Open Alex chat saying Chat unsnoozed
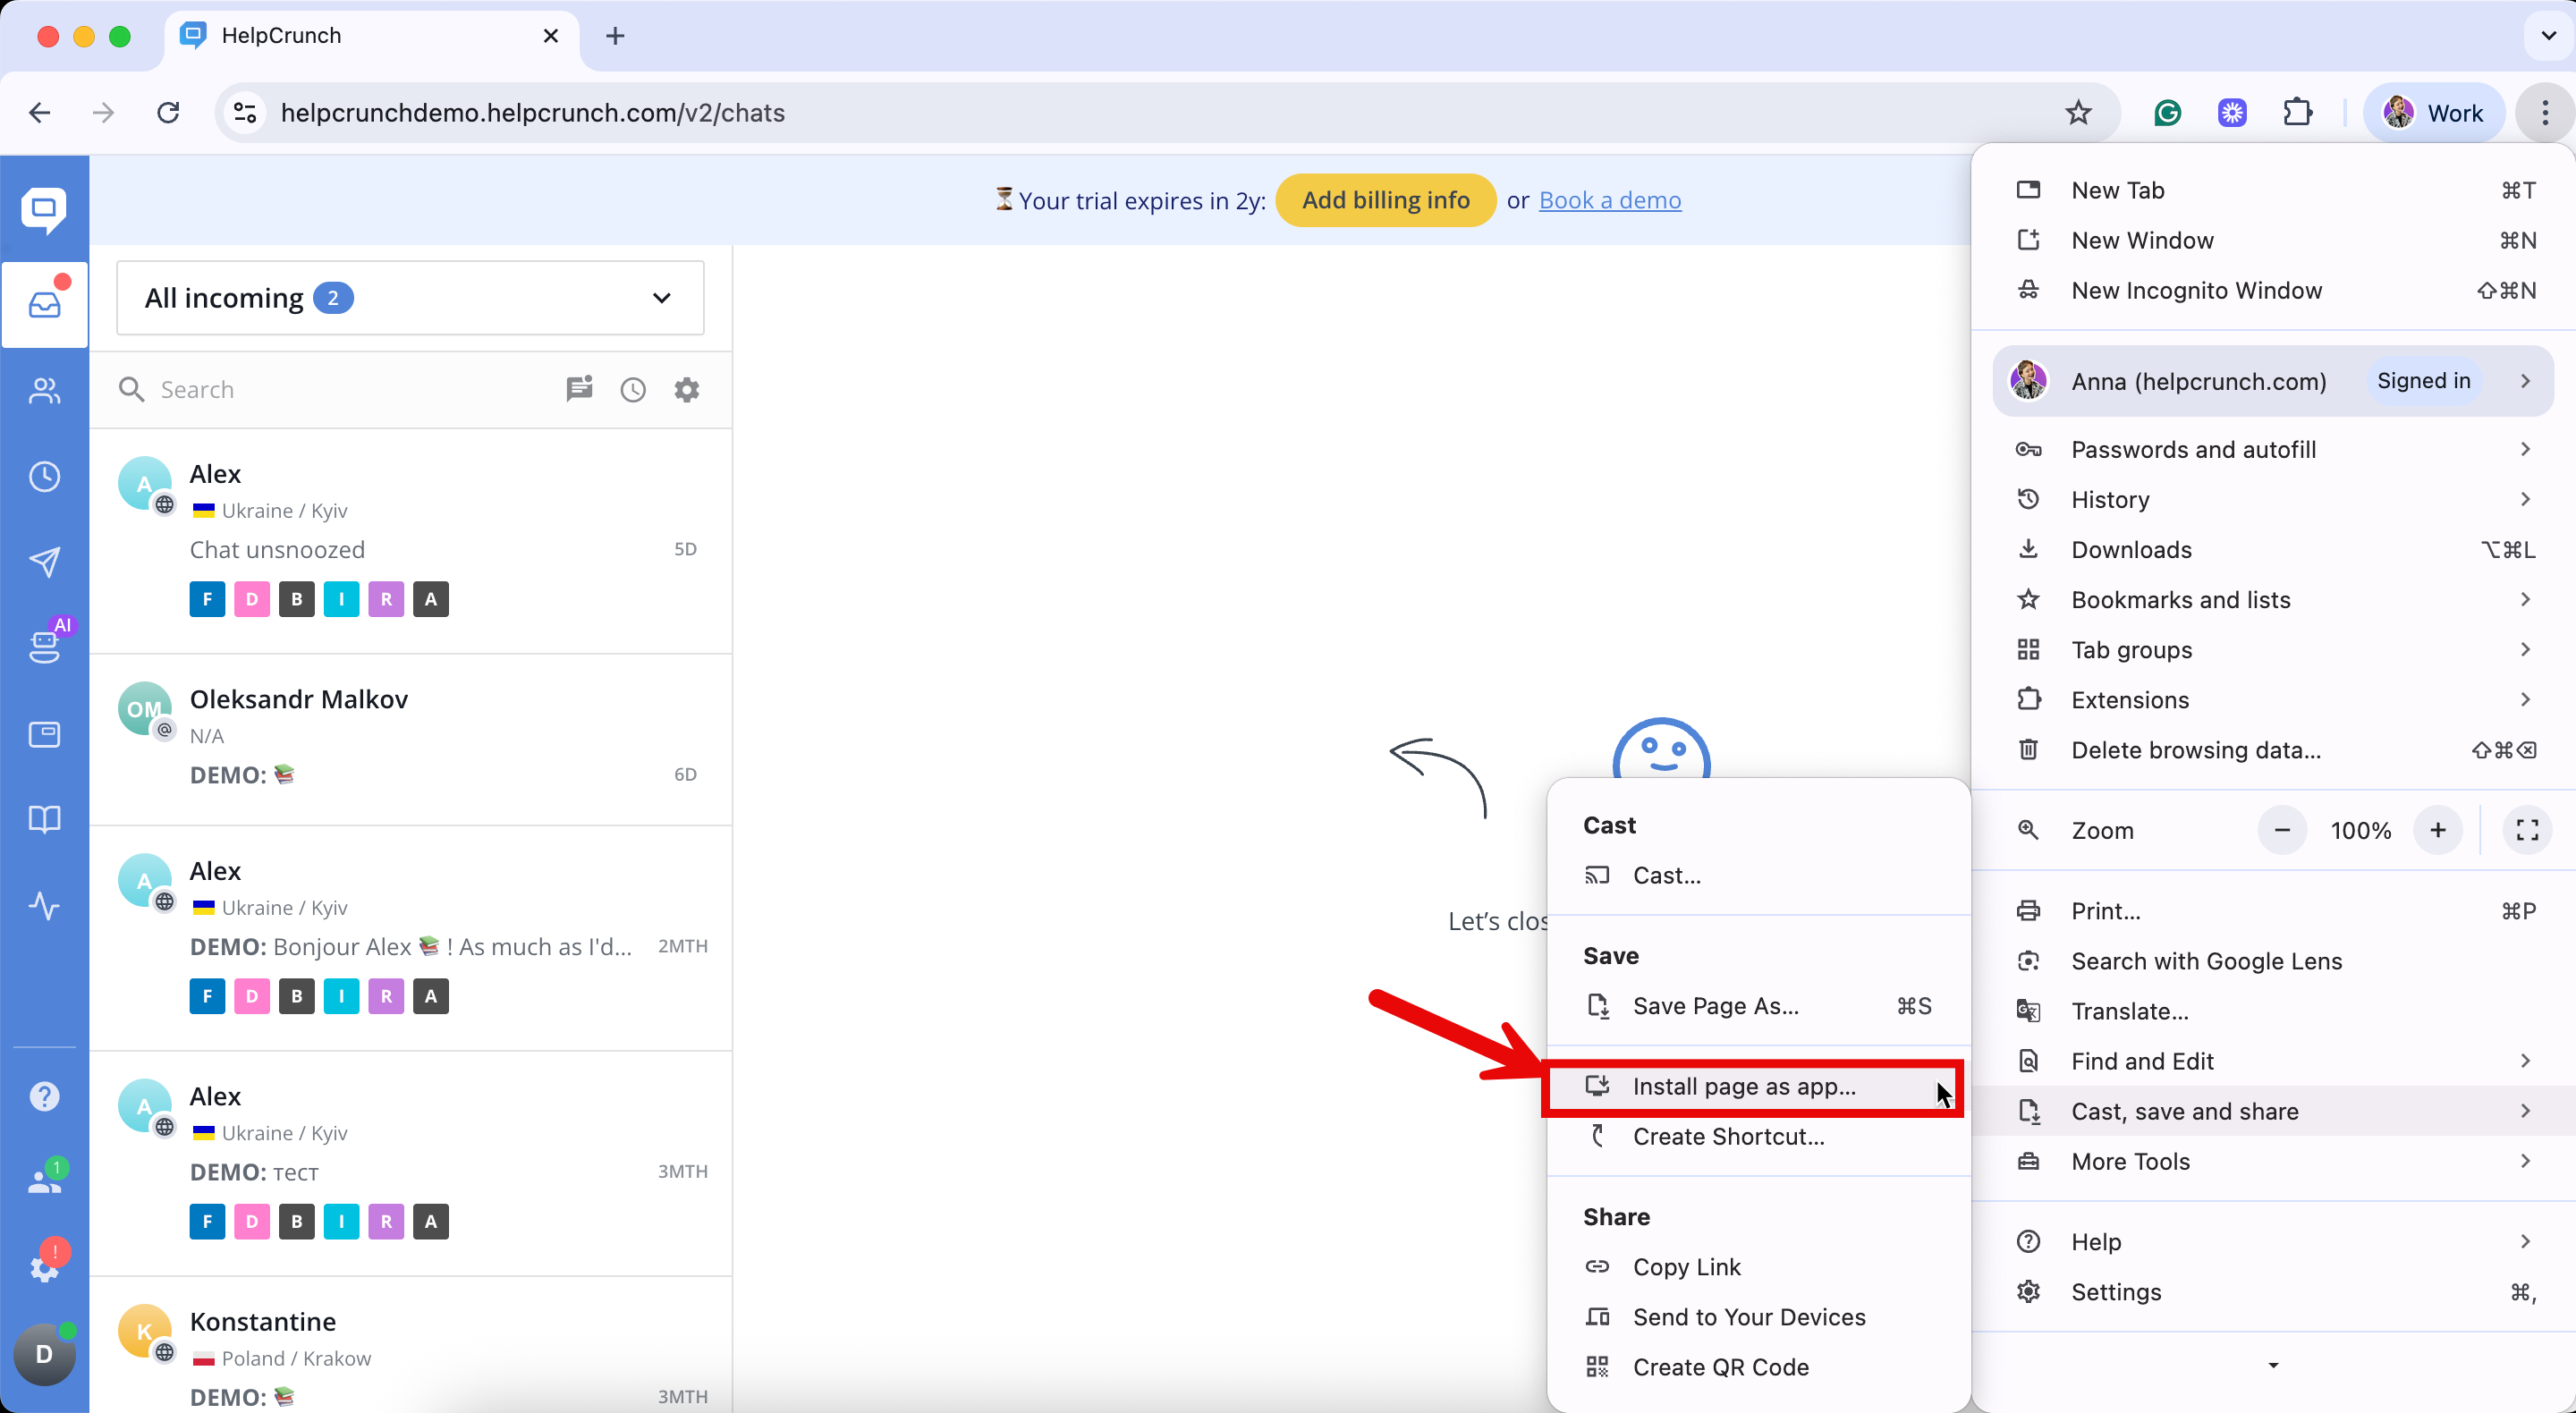The image size is (2576, 1413). click(410, 541)
